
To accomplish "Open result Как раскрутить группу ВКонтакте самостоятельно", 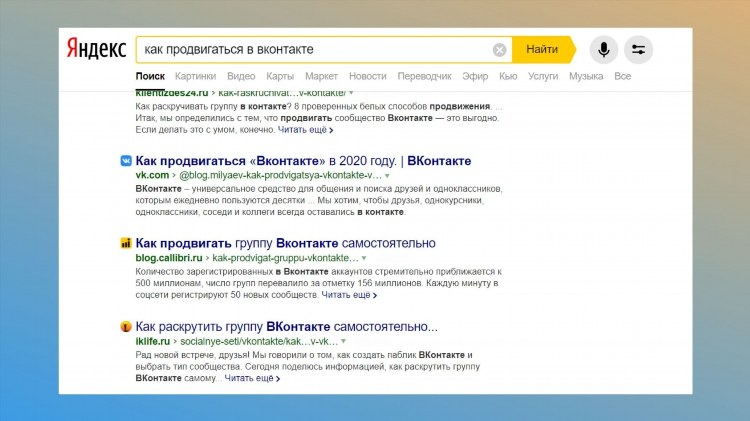I will [x=287, y=327].
